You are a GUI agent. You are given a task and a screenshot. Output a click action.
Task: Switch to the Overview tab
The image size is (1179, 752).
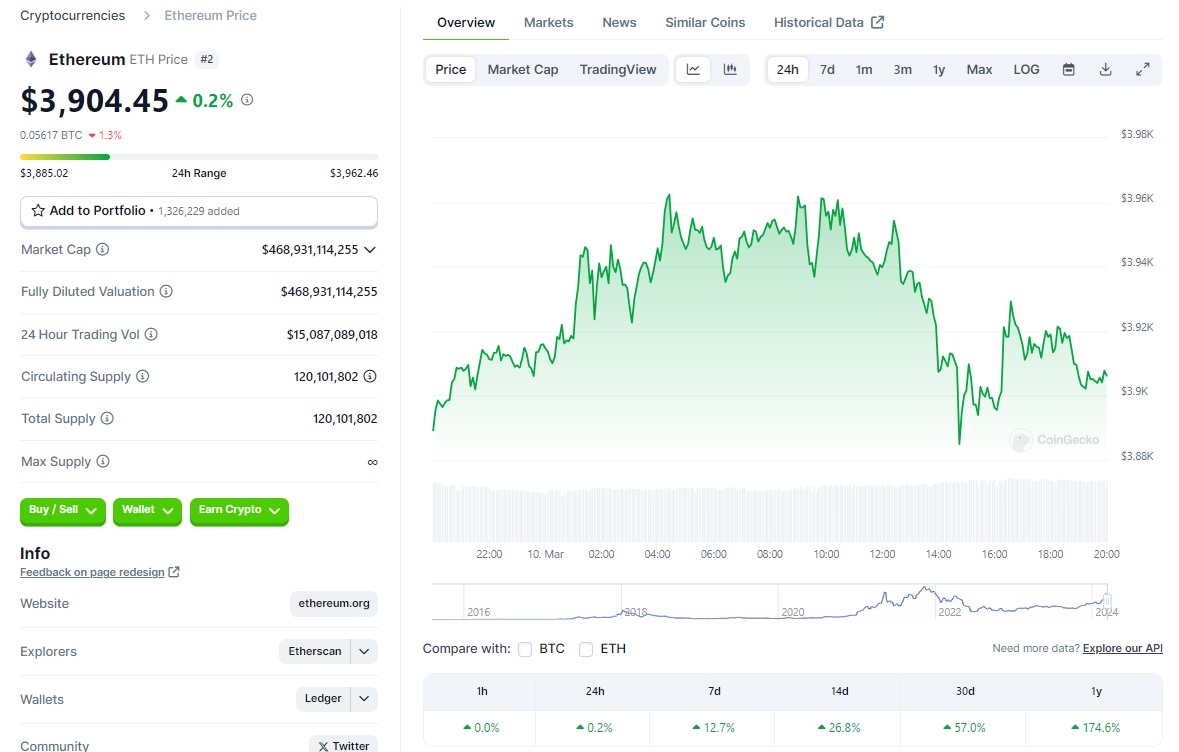[x=466, y=23]
